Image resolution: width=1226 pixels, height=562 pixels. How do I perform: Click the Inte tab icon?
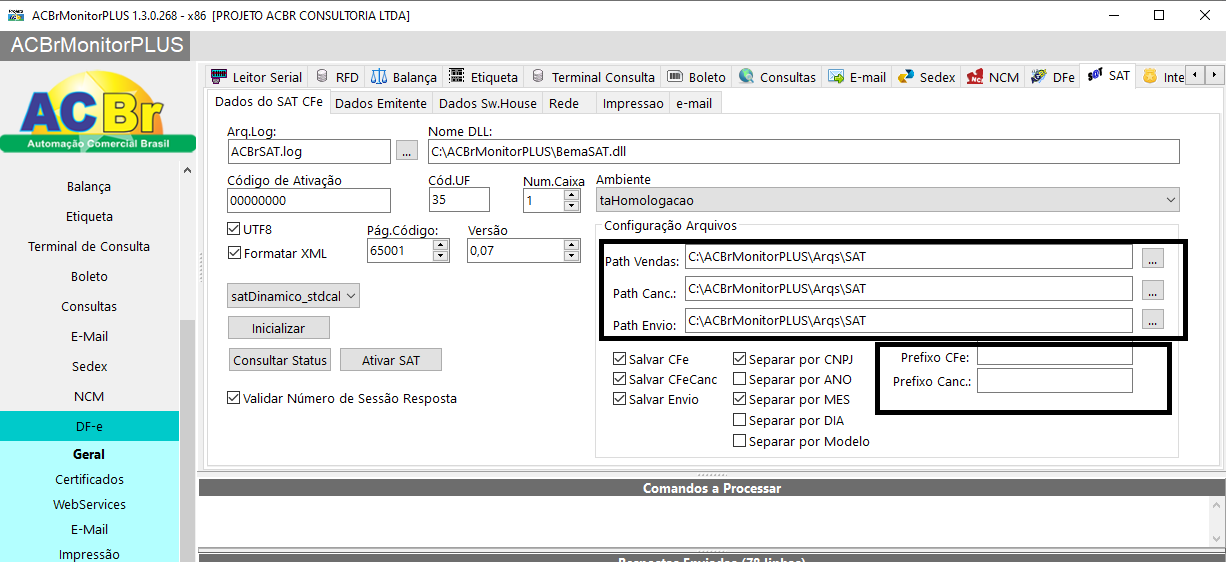[x=1150, y=76]
